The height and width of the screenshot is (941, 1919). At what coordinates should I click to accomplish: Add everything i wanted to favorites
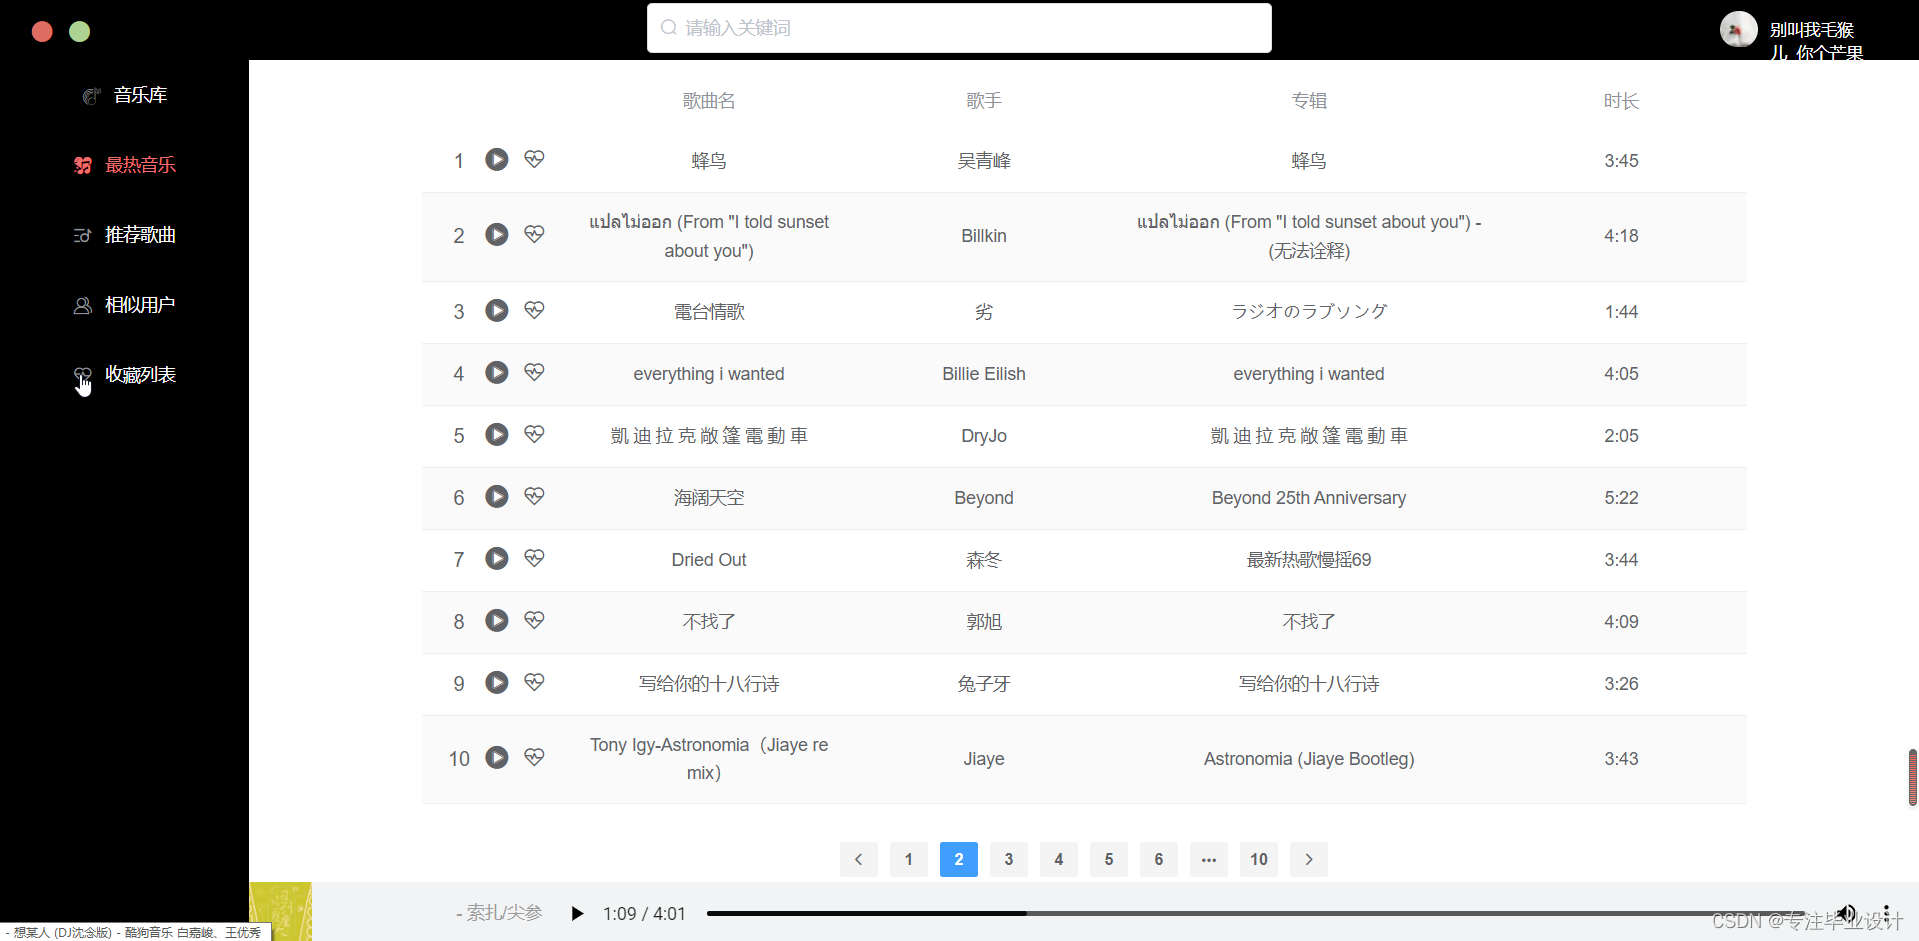[x=534, y=372]
